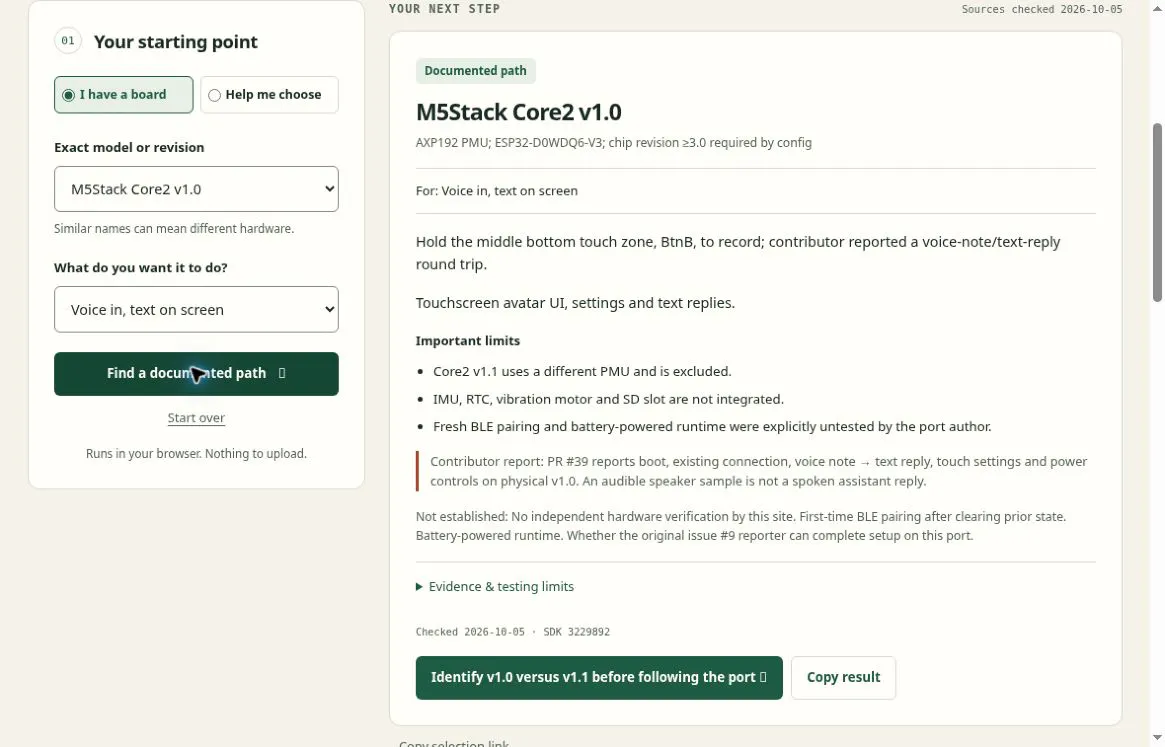The height and width of the screenshot is (747, 1165).
Task: Click the Documented path badge
Action: click(476, 71)
